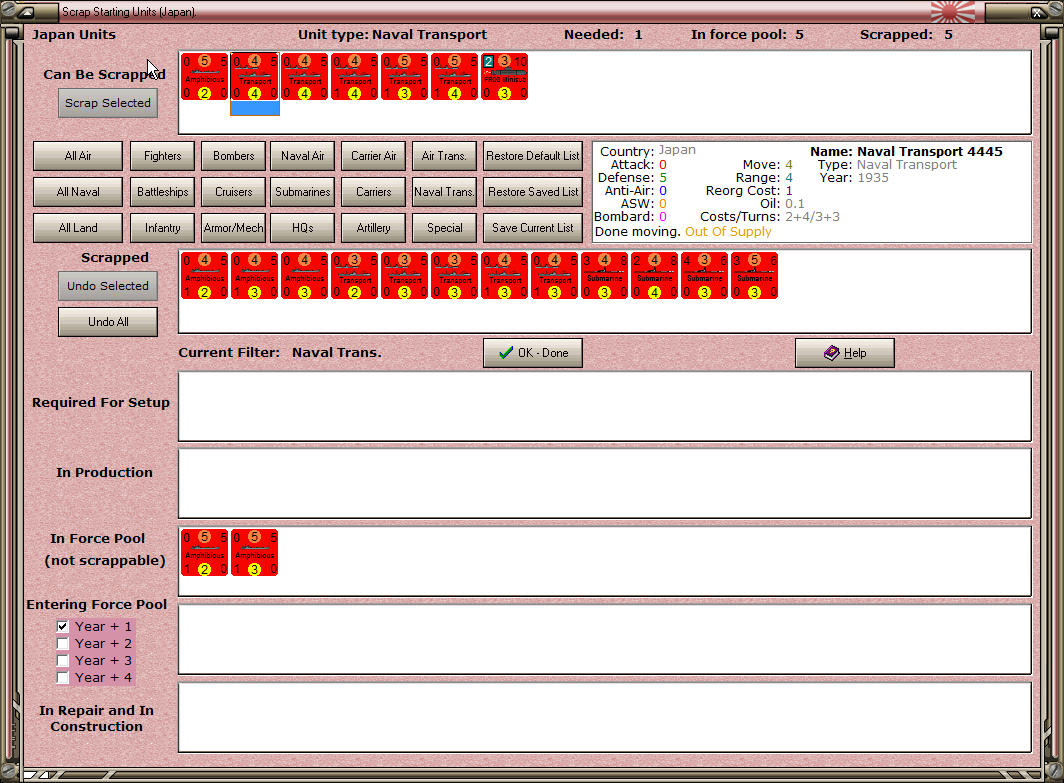Viewport: 1064px width, 783px height.
Task: Apply the Naval Trans. filter
Action: click(444, 192)
